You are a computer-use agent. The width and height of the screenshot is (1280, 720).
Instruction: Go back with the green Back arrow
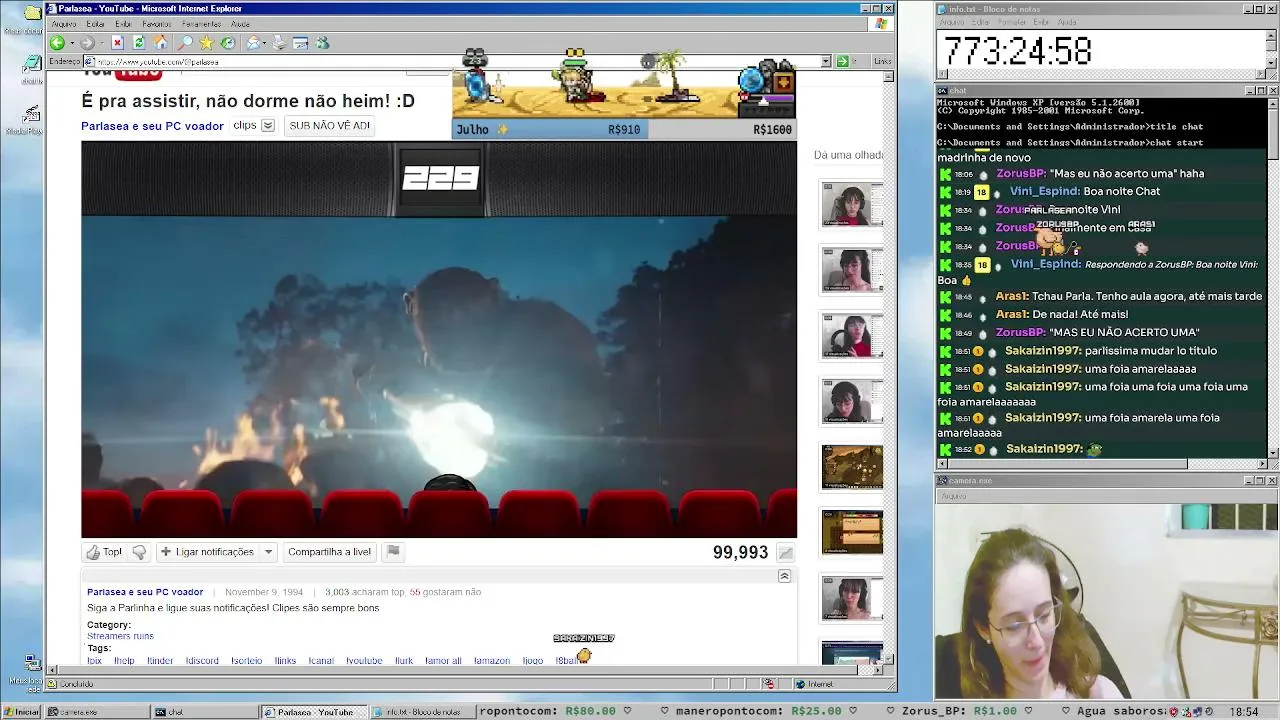(57, 43)
